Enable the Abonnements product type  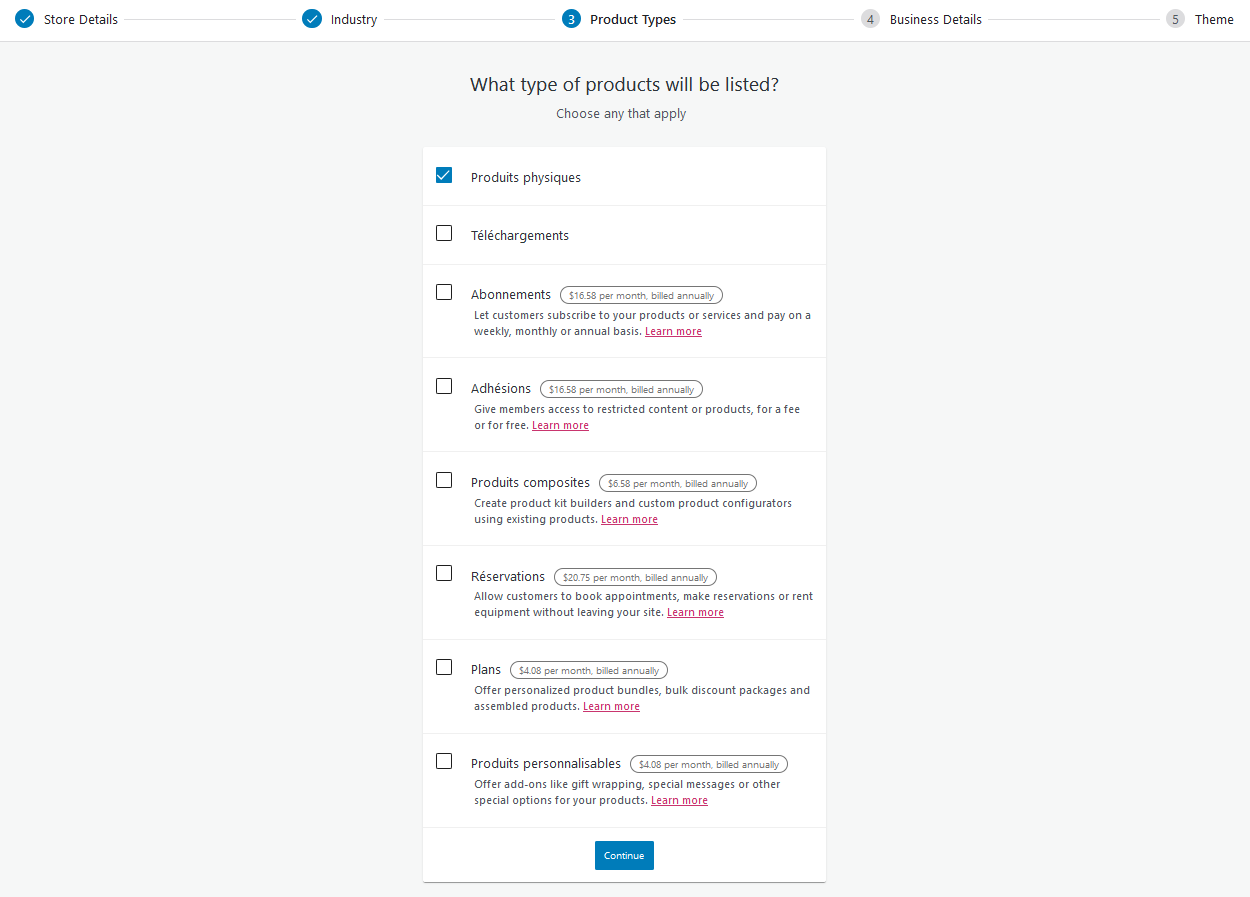click(x=444, y=291)
